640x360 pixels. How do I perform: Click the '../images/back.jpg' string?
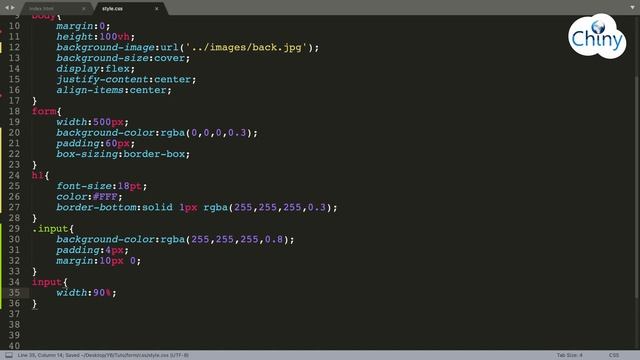[247, 47]
